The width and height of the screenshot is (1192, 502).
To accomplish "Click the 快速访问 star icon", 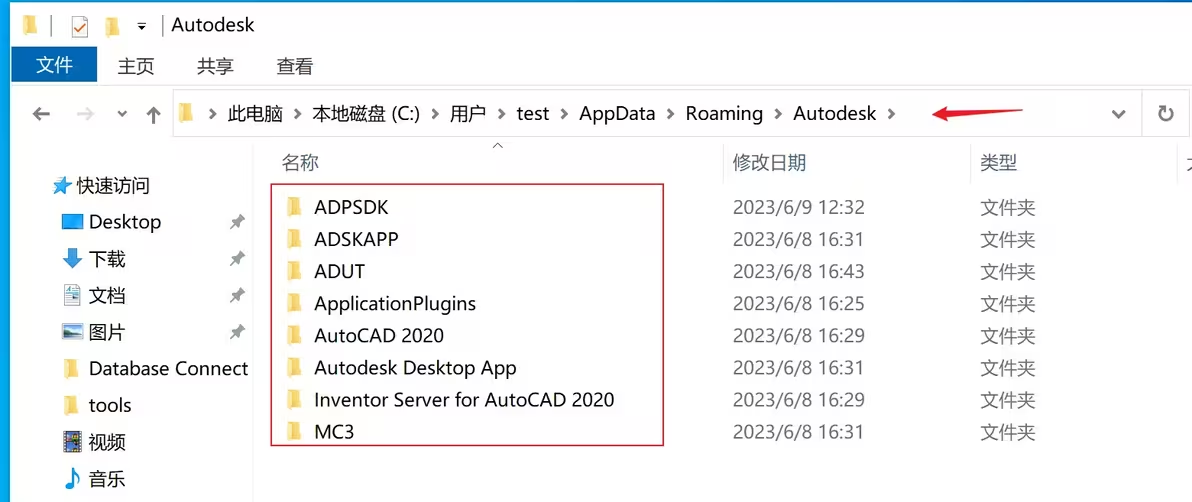I will [x=62, y=185].
